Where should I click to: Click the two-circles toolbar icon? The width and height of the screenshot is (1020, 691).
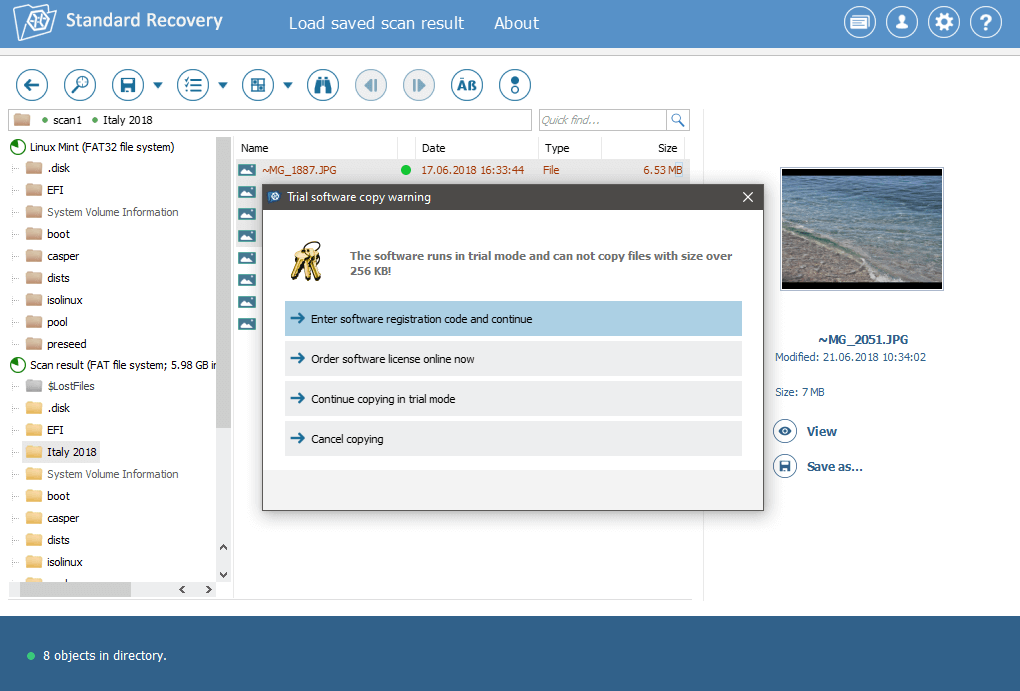pos(515,85)
